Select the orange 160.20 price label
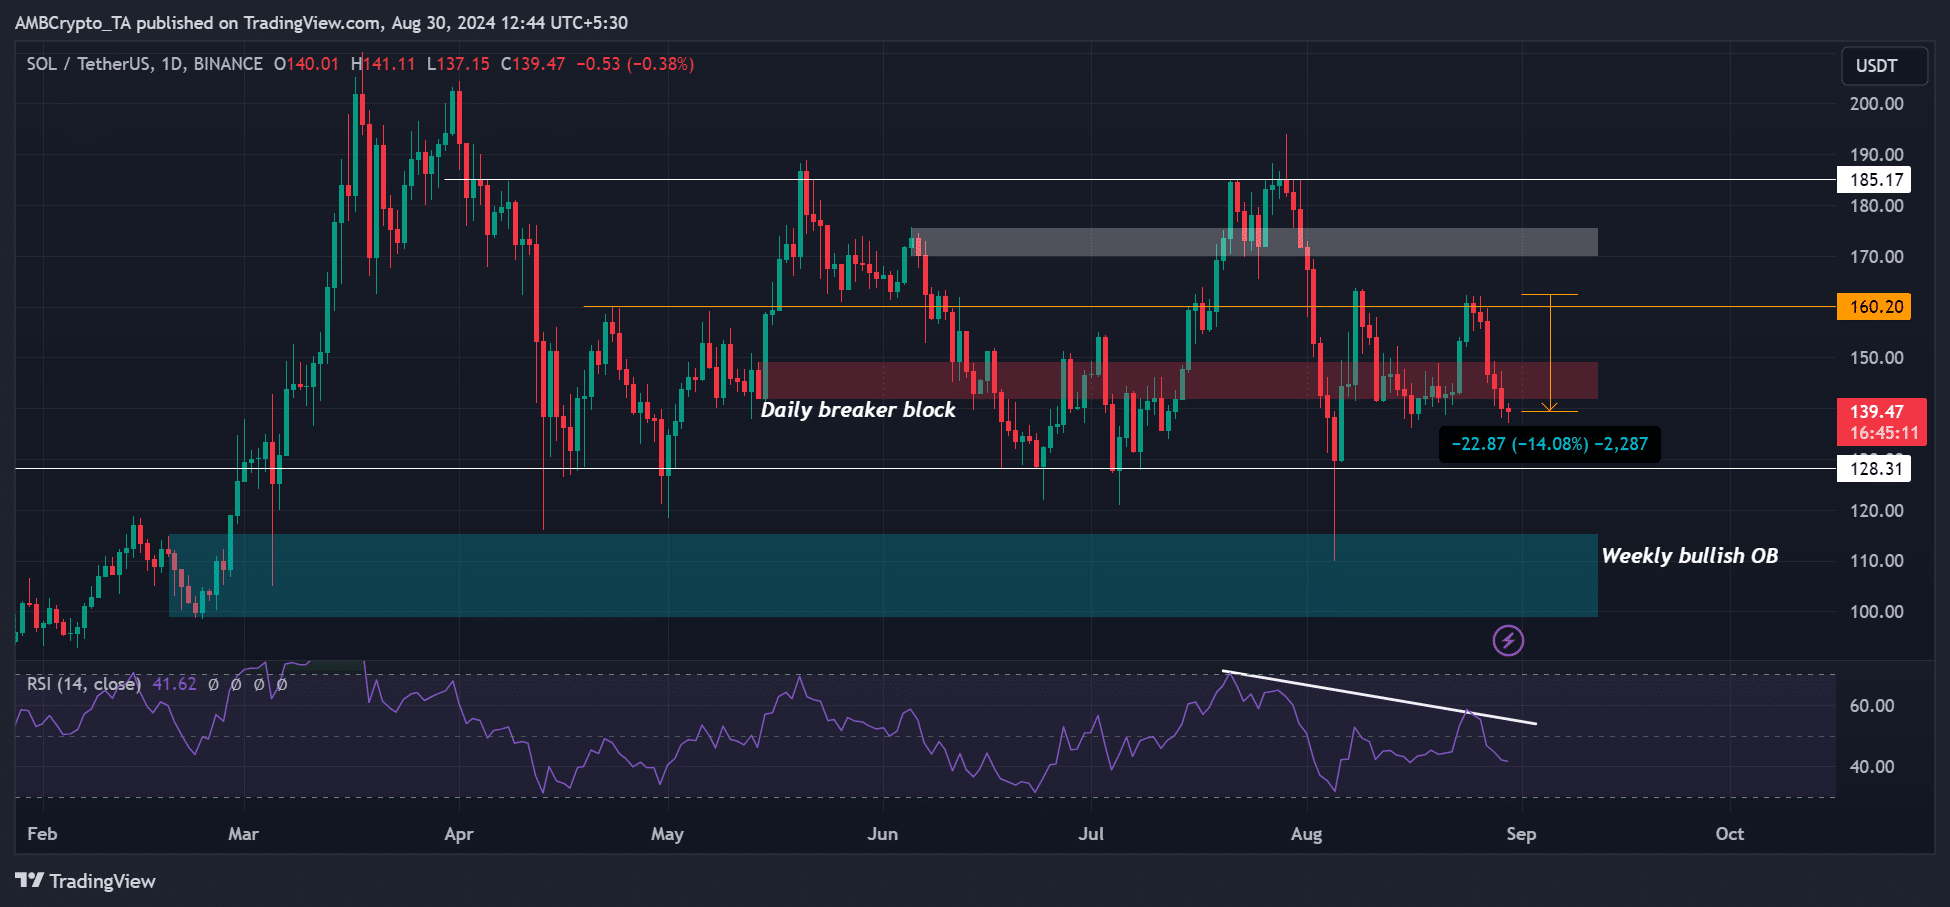 pos(1874,307)
